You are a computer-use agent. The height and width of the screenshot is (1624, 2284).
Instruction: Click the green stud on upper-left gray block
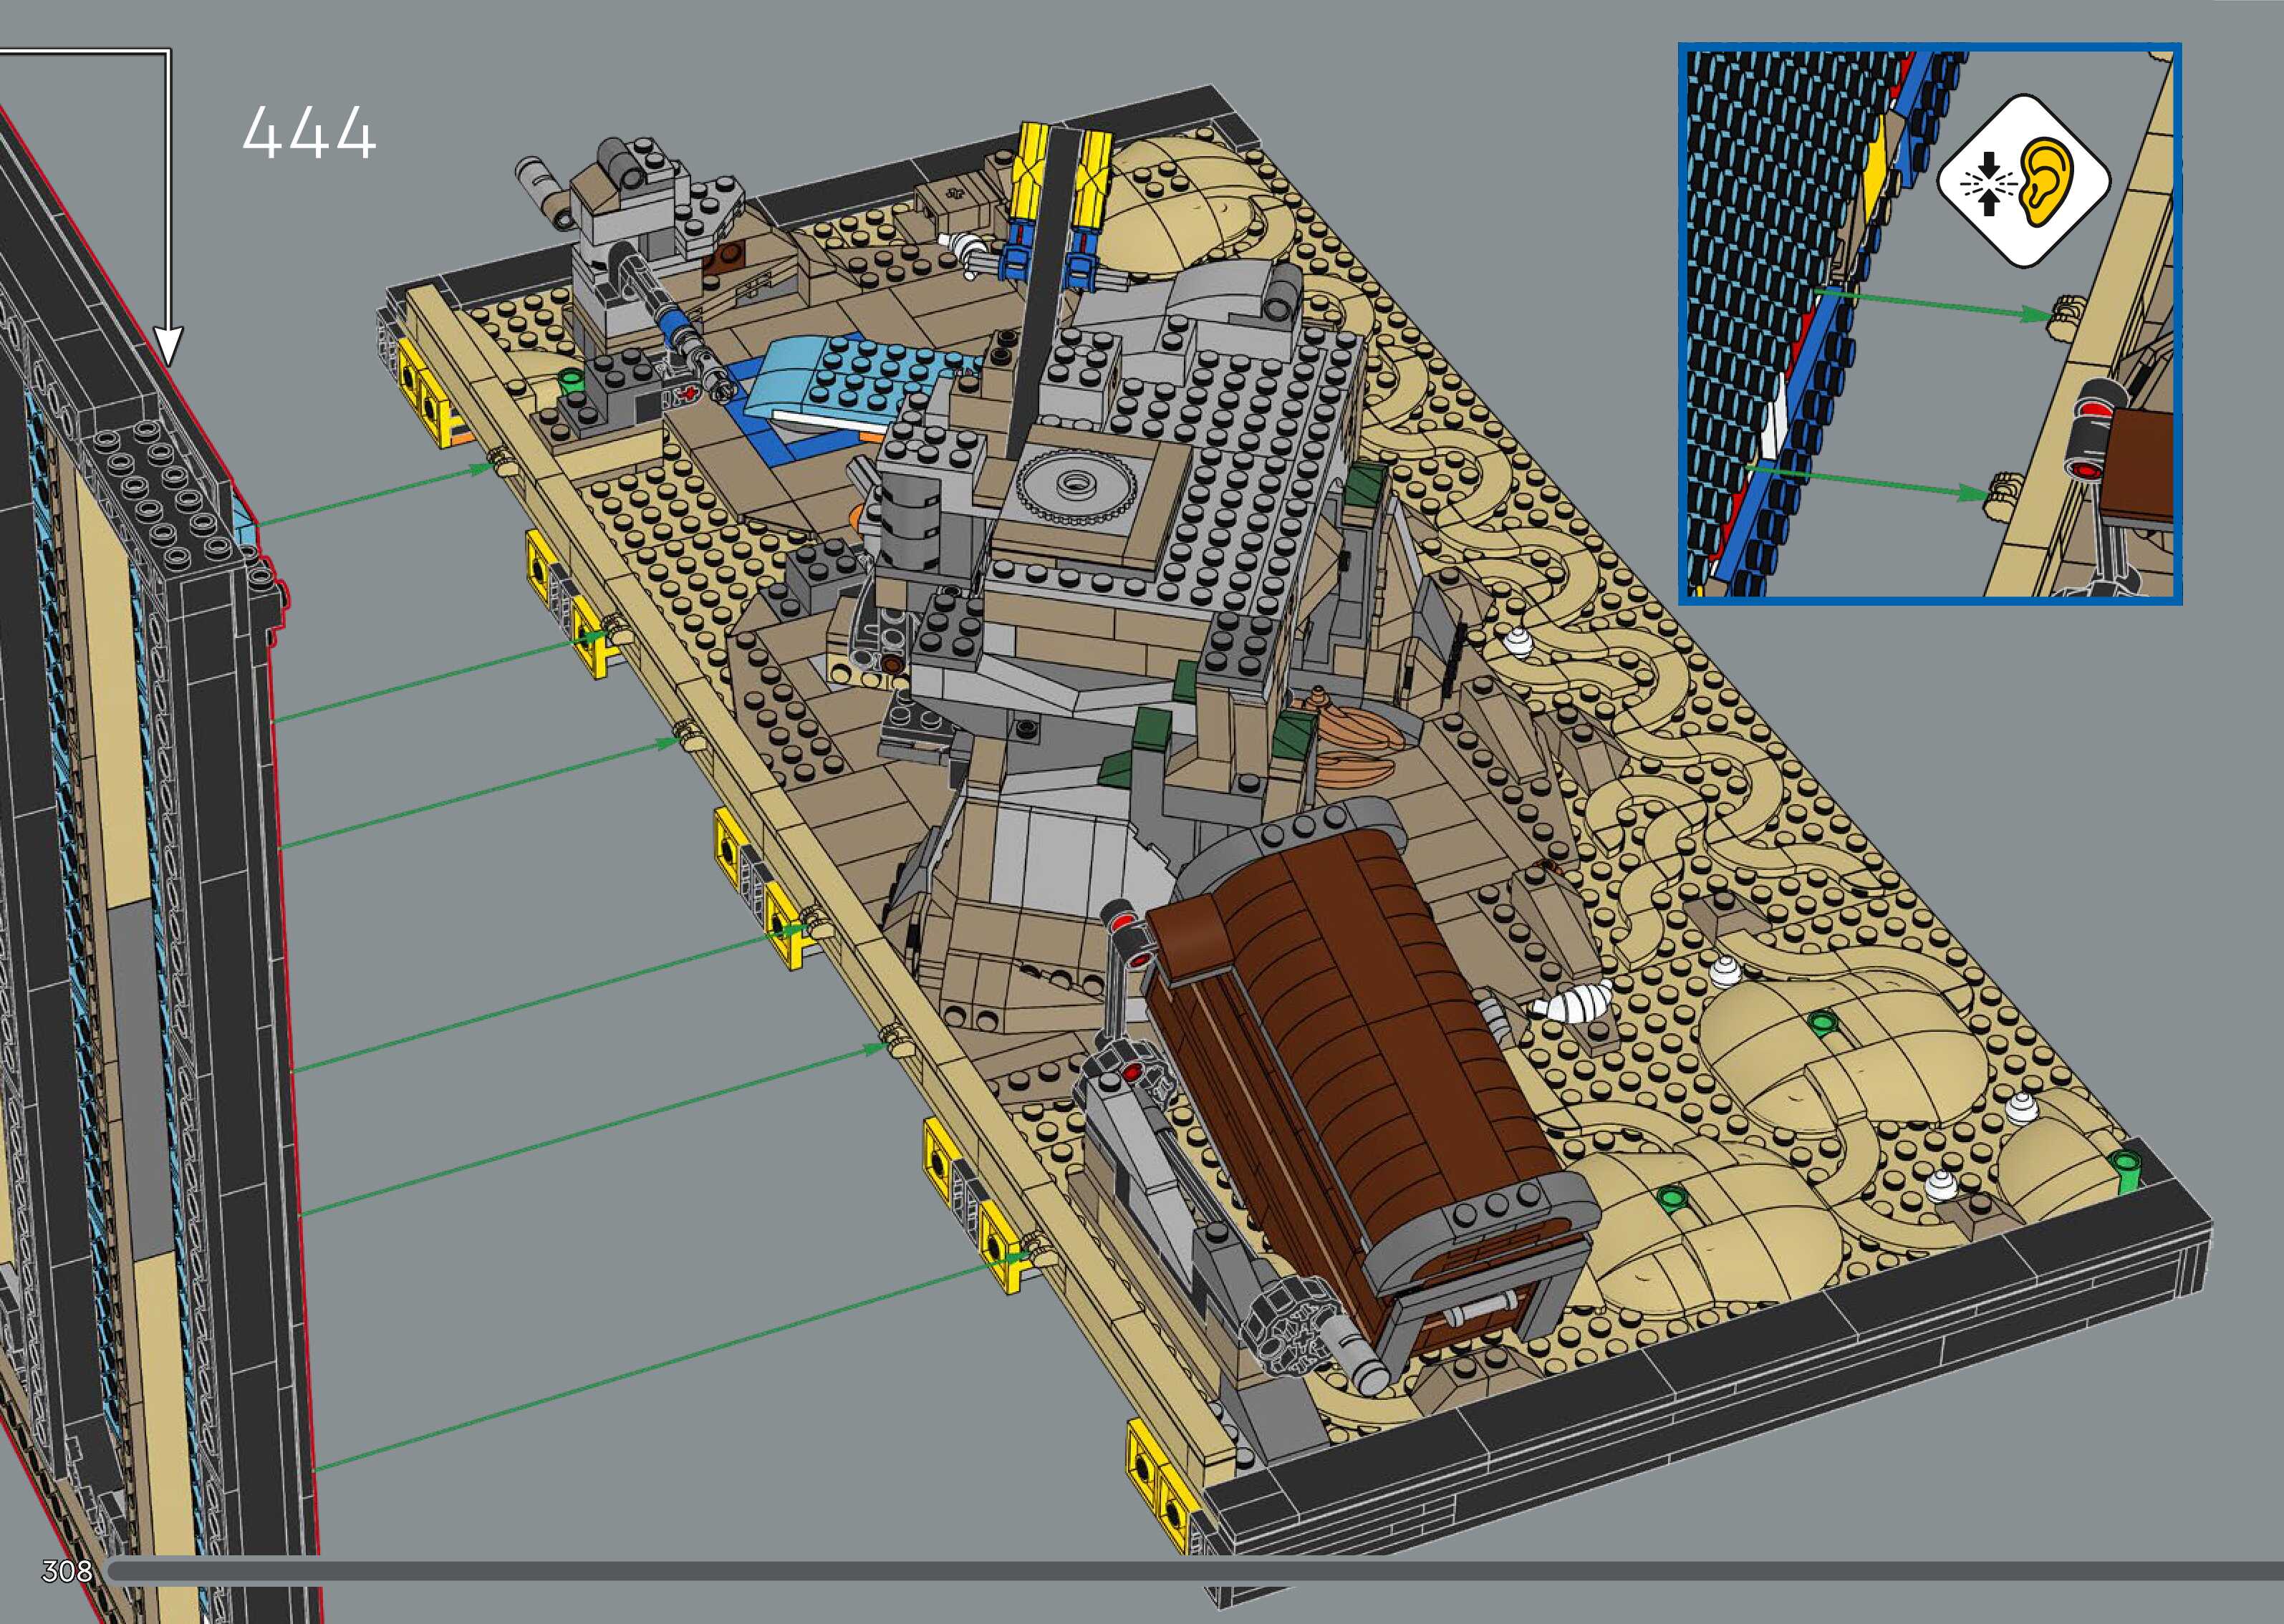[571, 380]
